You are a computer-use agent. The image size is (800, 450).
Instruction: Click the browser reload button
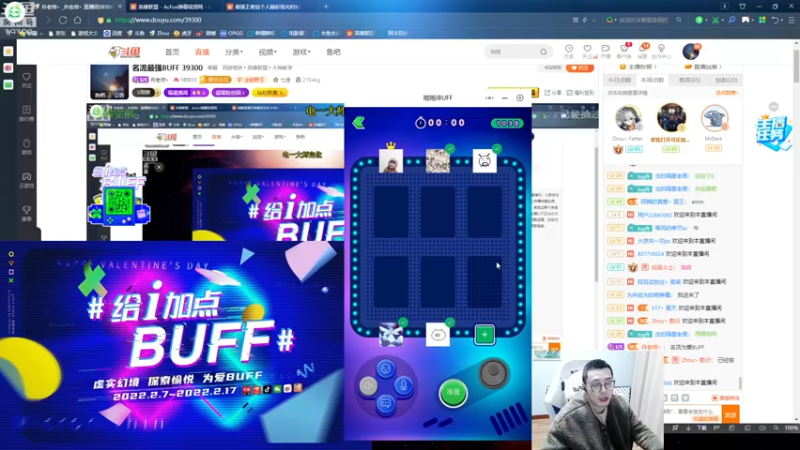pos(63,20)
